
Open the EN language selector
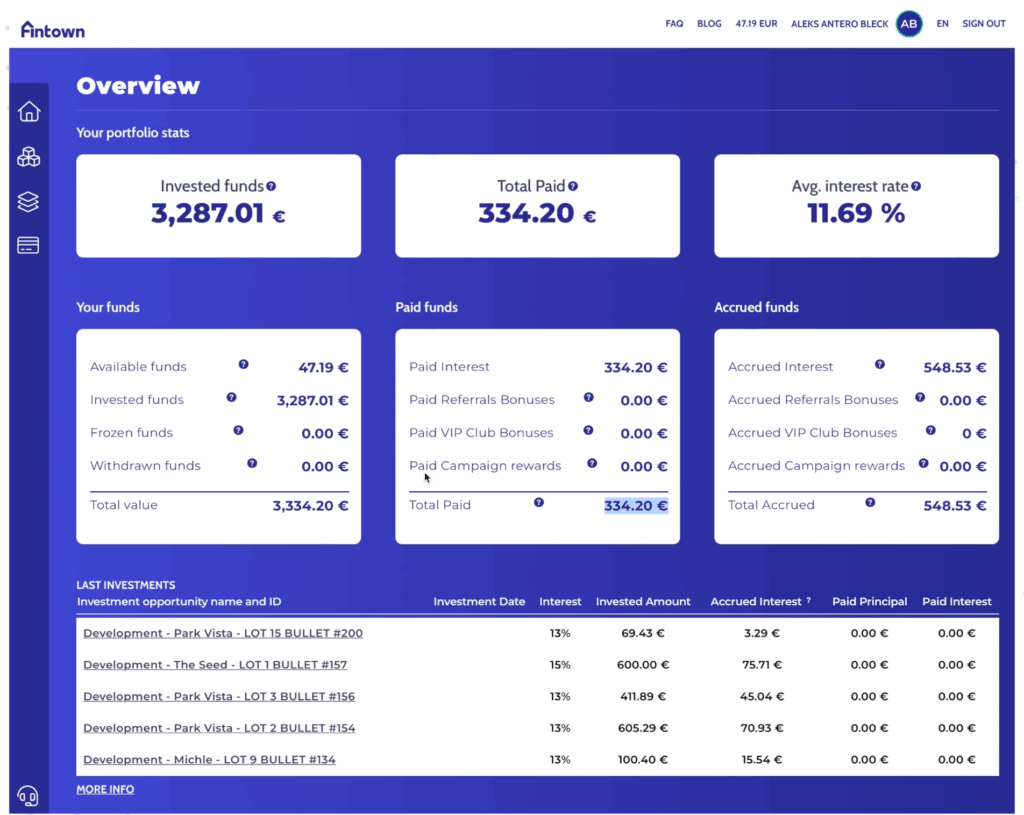pyautogui.click(x=942, y=24)
